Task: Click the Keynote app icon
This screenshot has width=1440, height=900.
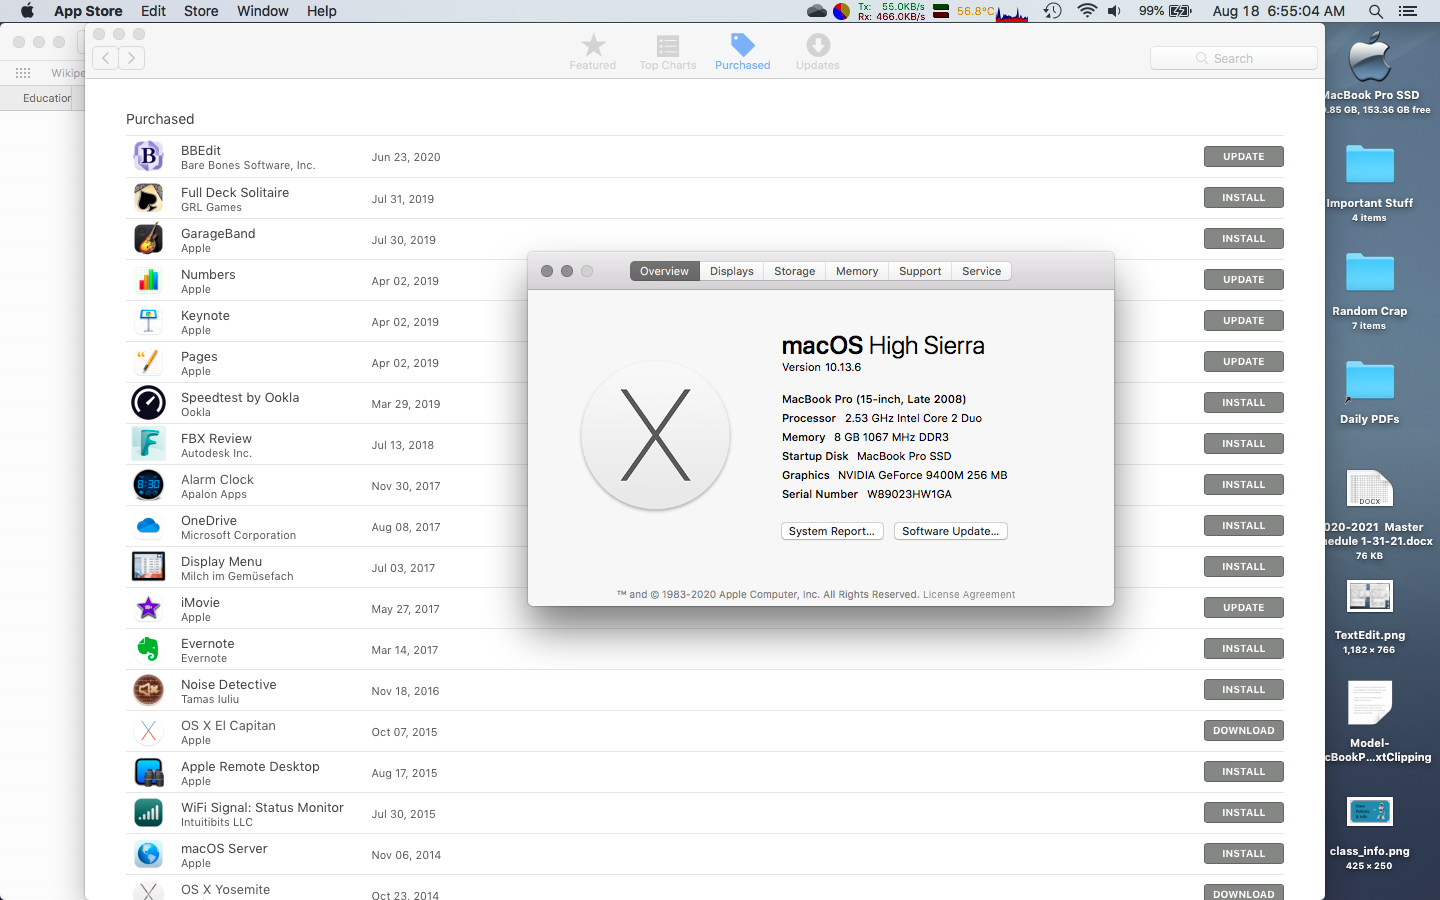Action: pyautogui.click(x=148, y=321)
